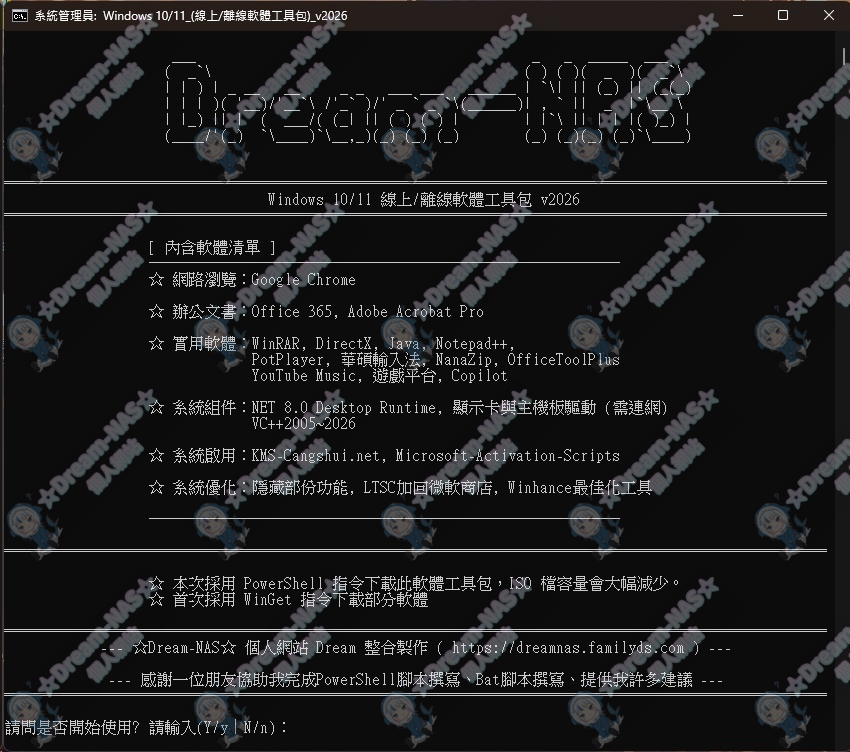Screen dimensions: 850x752
Task: Click the 'NET 8.0 Desktop Runtime' line
Action: [x=460, y=408]
